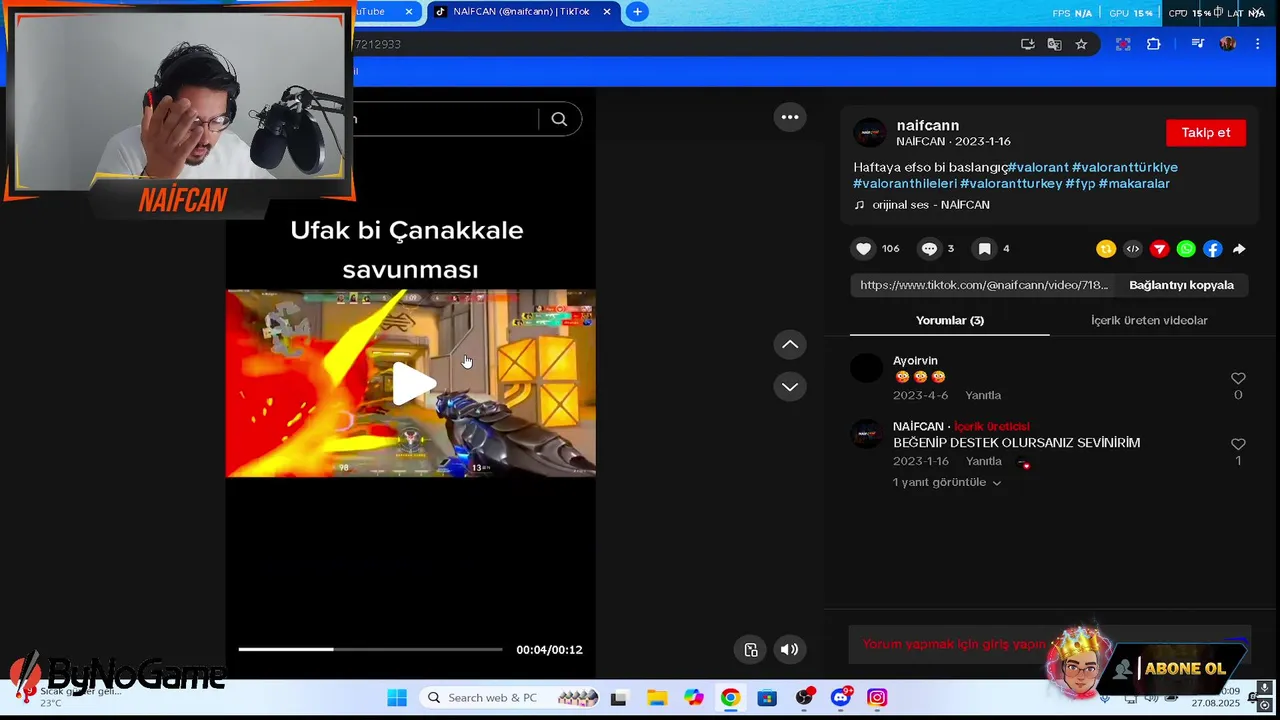Repost the video using yellow repost icon
1280x720 pixels.
[1106, 249]
